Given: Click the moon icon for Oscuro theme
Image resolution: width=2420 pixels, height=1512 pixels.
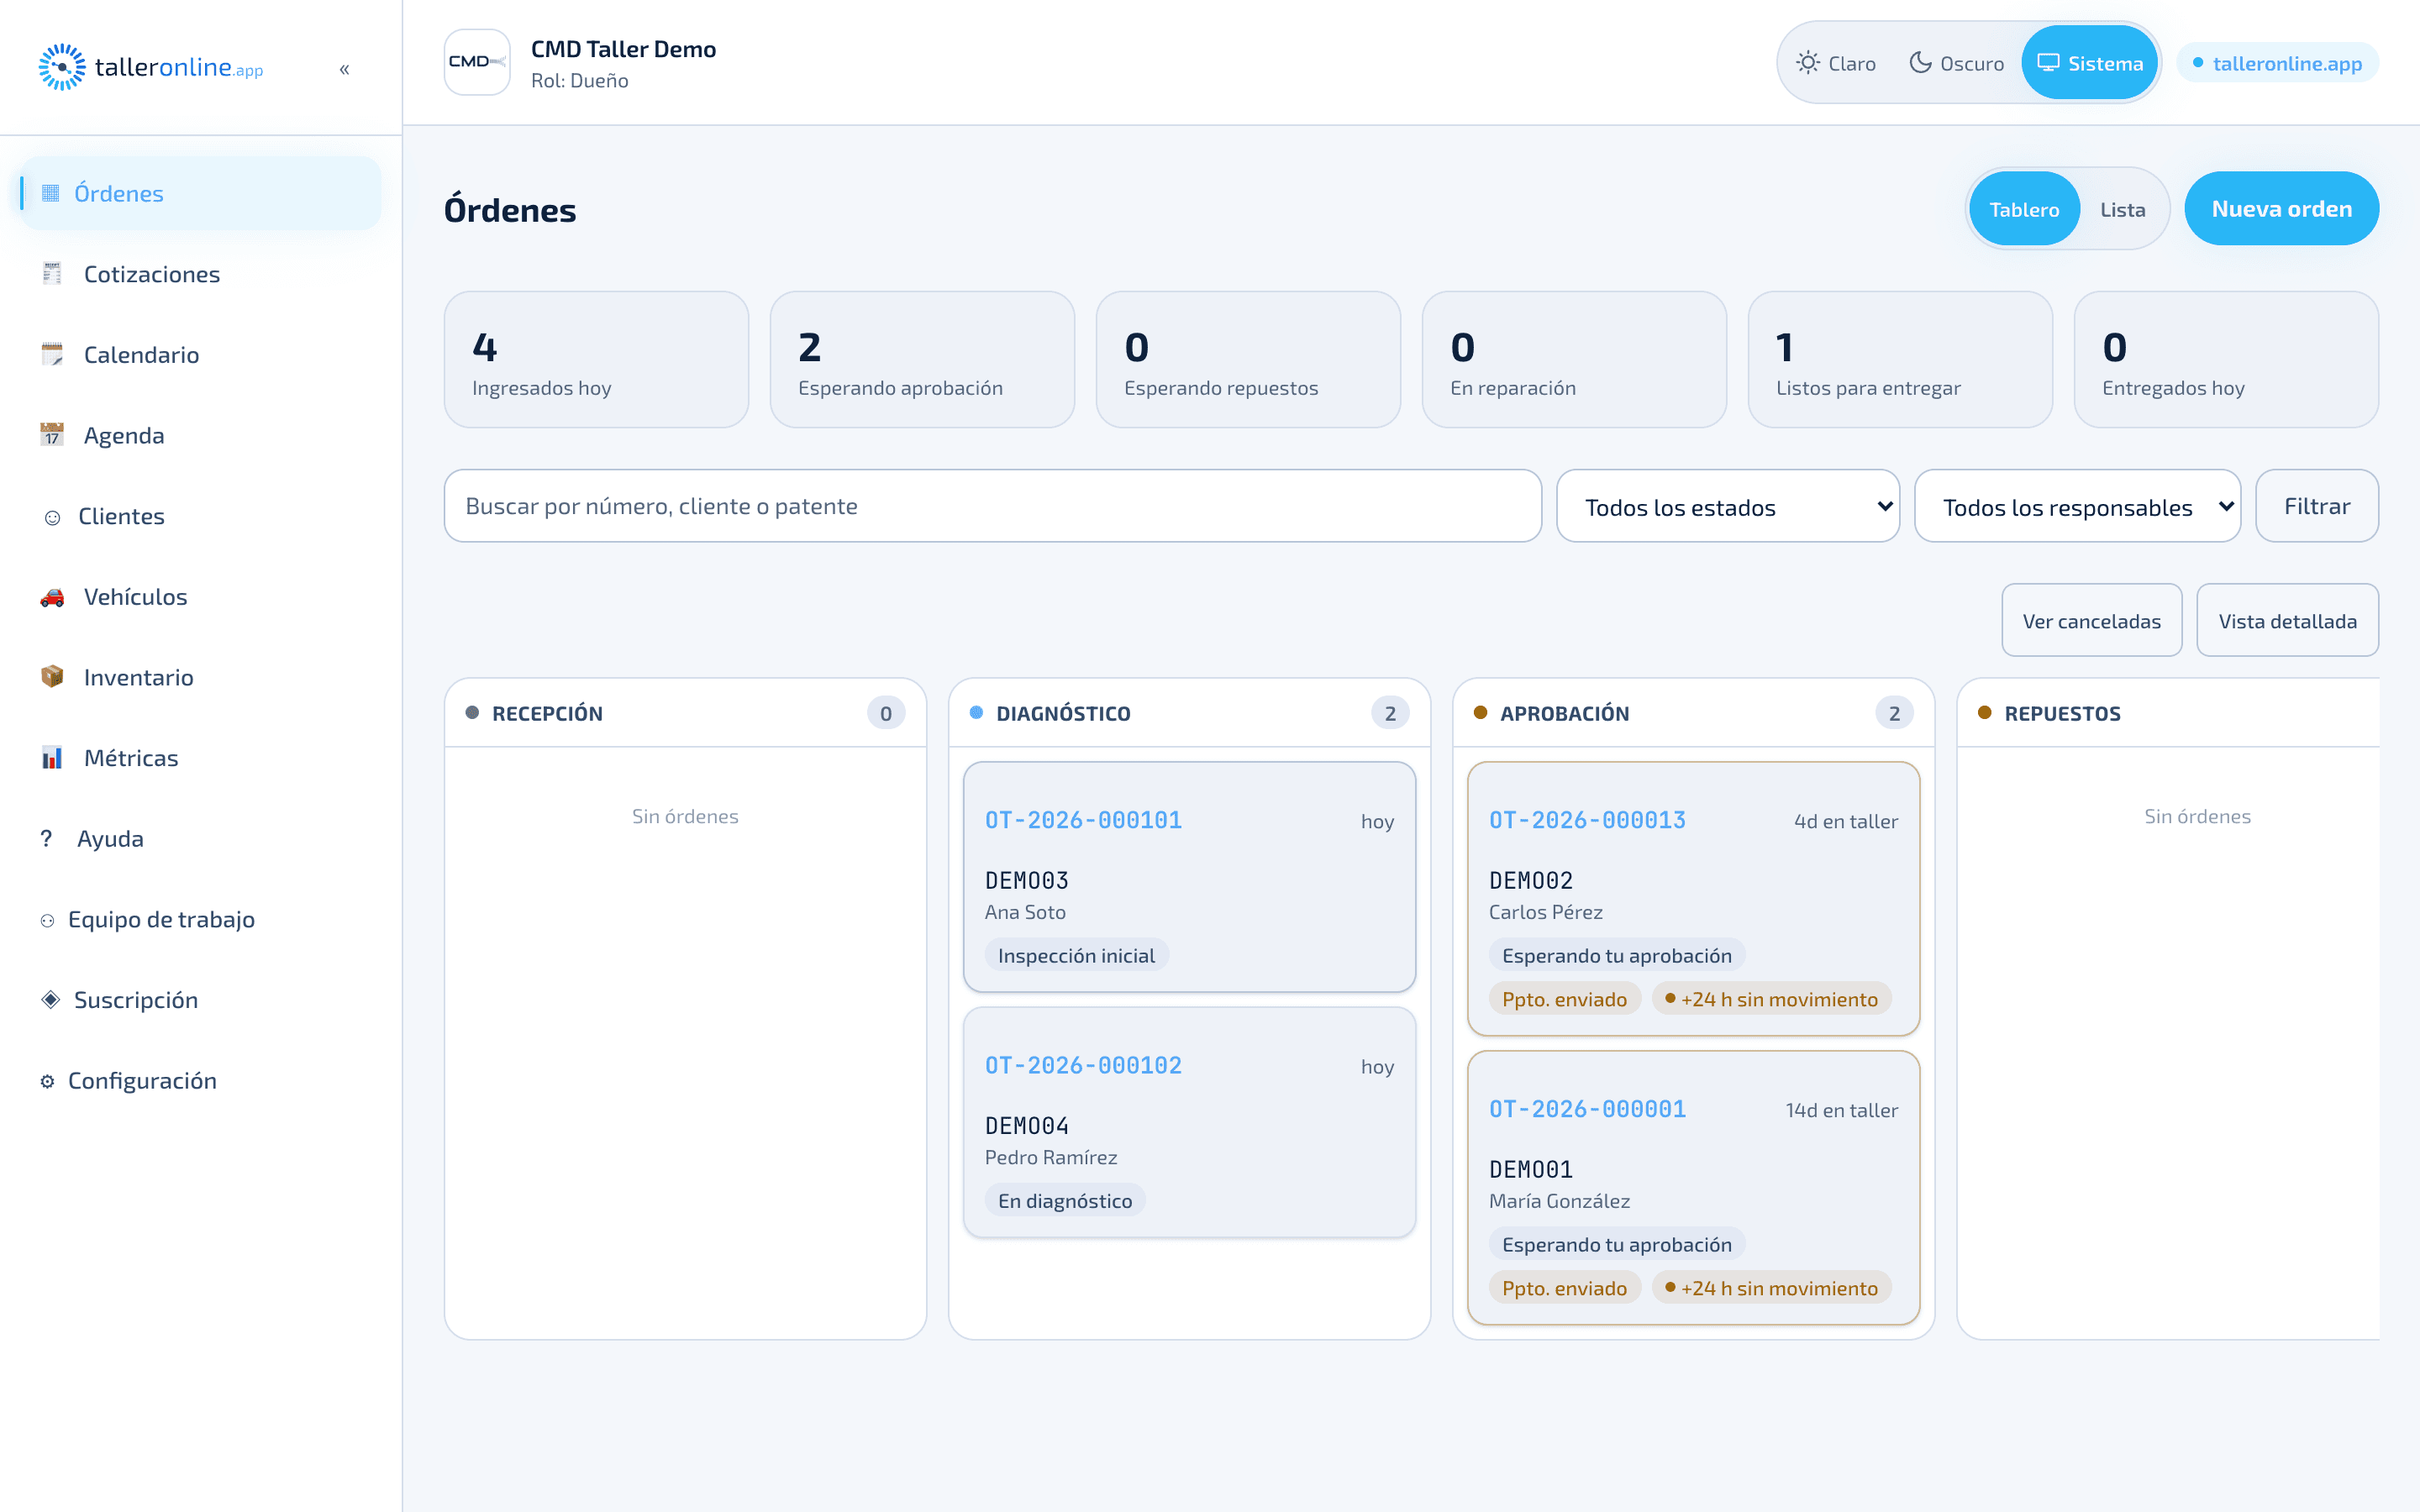Looking at the screenshot, I should pos(1920,63).
